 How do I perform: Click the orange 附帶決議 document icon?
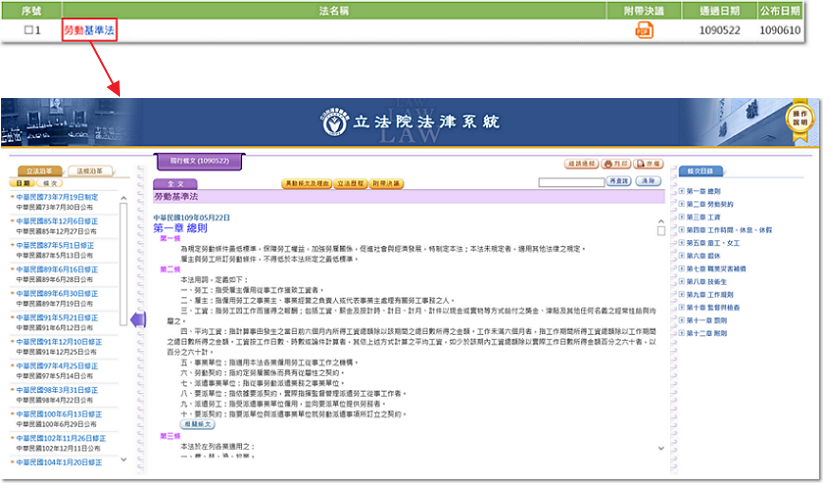643,31
